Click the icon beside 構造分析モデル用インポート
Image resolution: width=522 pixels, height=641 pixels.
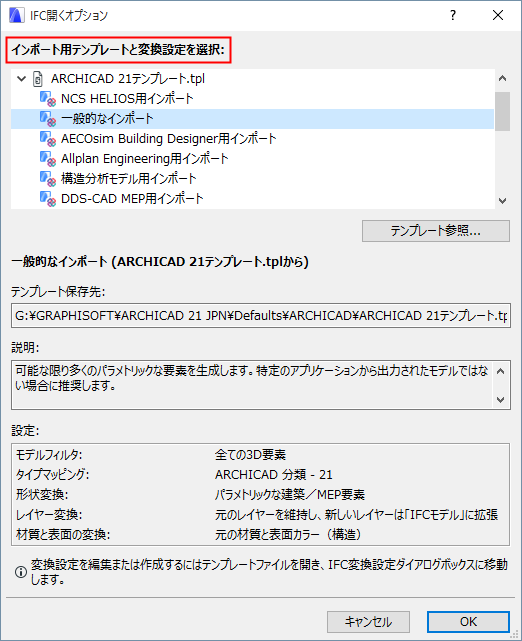[x=48, y=178]
